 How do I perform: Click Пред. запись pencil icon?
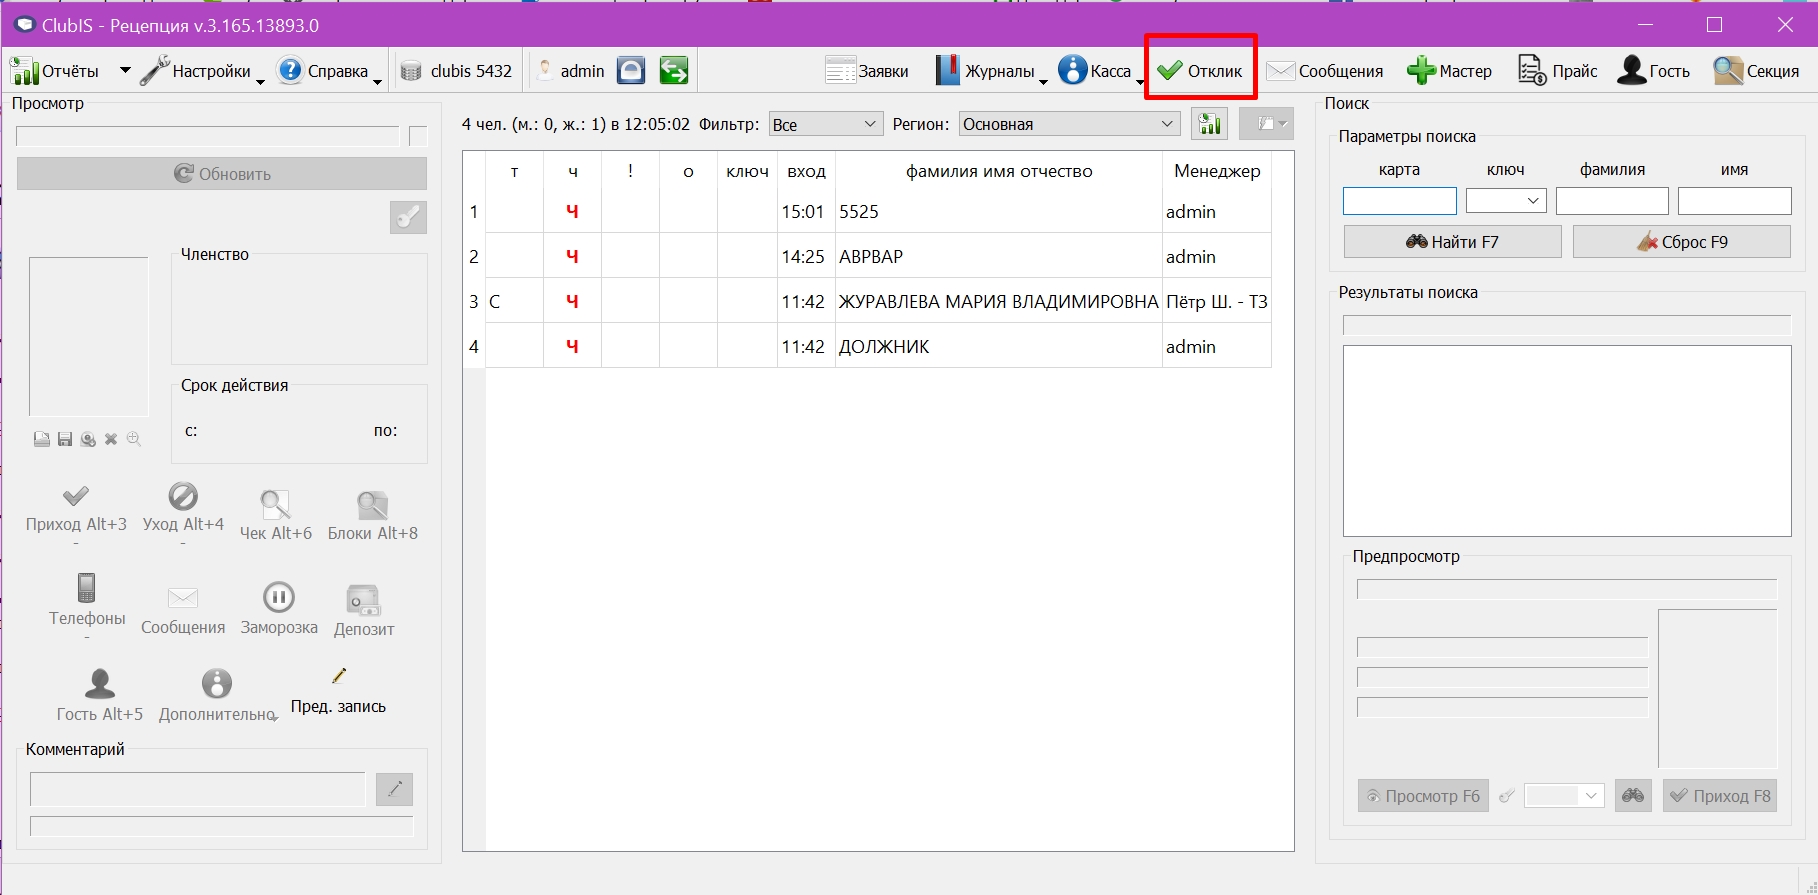(339, 676)
